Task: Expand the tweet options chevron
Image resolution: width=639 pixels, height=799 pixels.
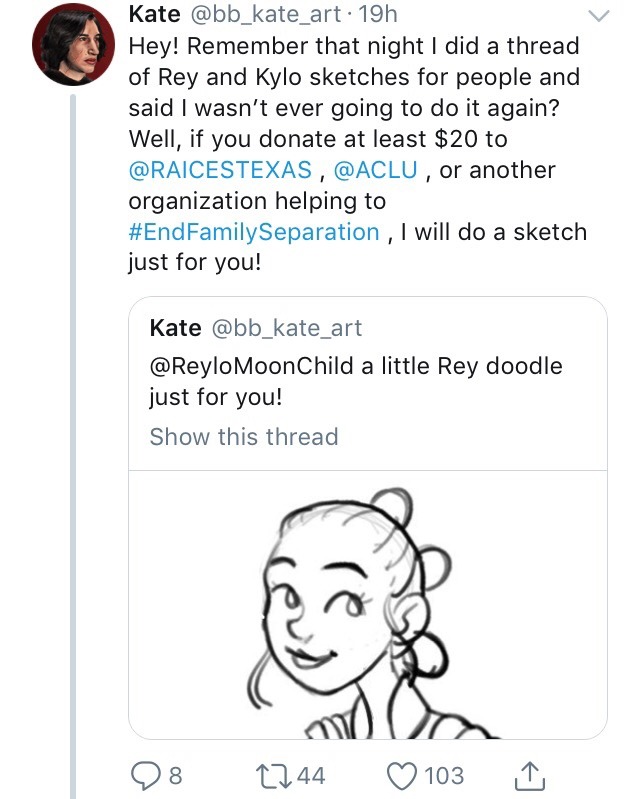Action: point(597,16)
